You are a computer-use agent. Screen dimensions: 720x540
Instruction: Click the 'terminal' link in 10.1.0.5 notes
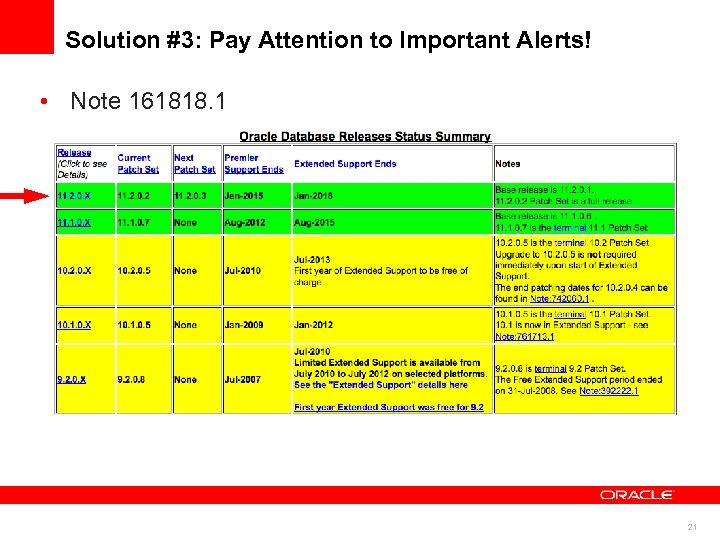pos(570,314)
